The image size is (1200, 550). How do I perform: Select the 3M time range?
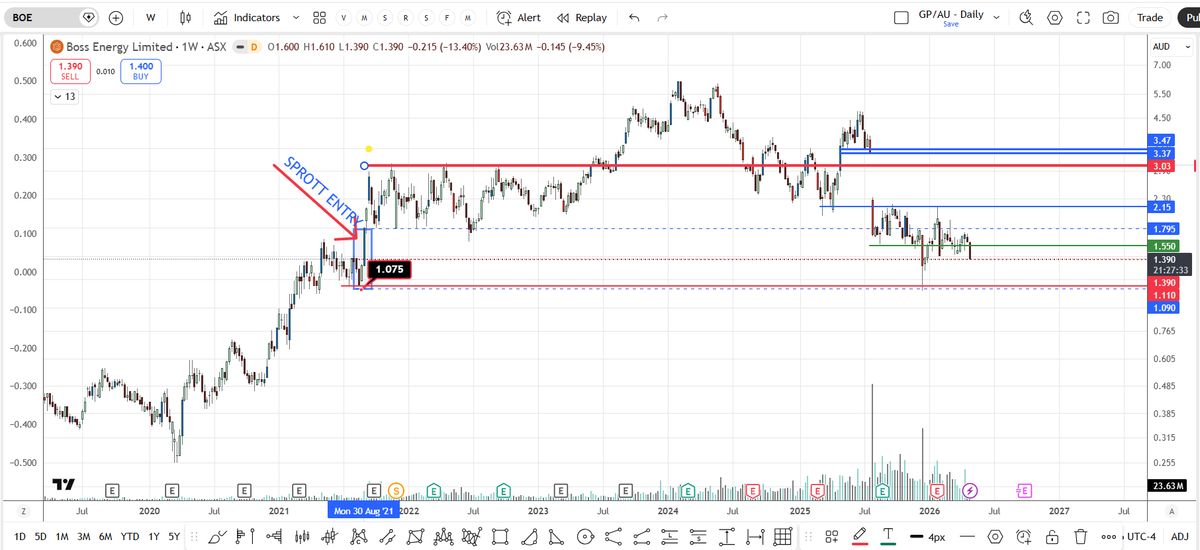coord(84,537)
